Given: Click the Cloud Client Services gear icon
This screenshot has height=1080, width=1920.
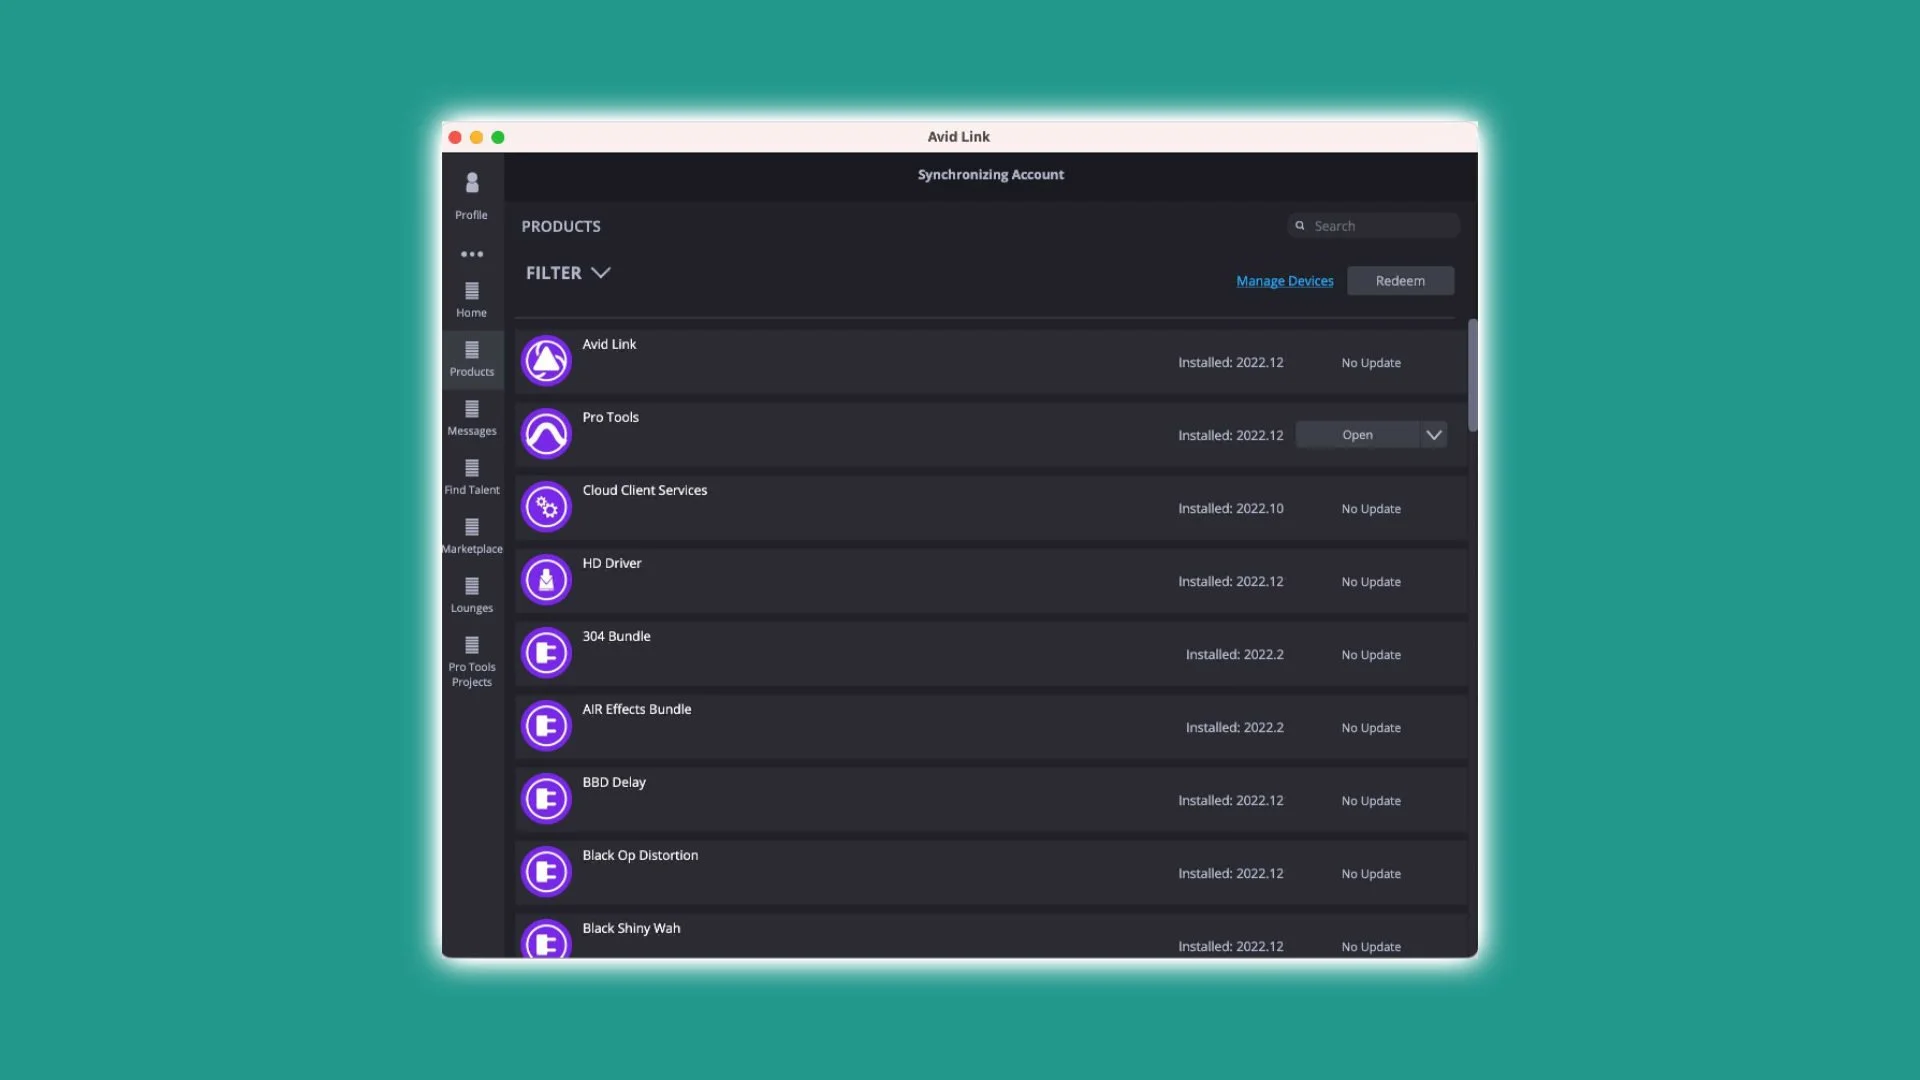Looking at the screenshot, I should point(546,507).
